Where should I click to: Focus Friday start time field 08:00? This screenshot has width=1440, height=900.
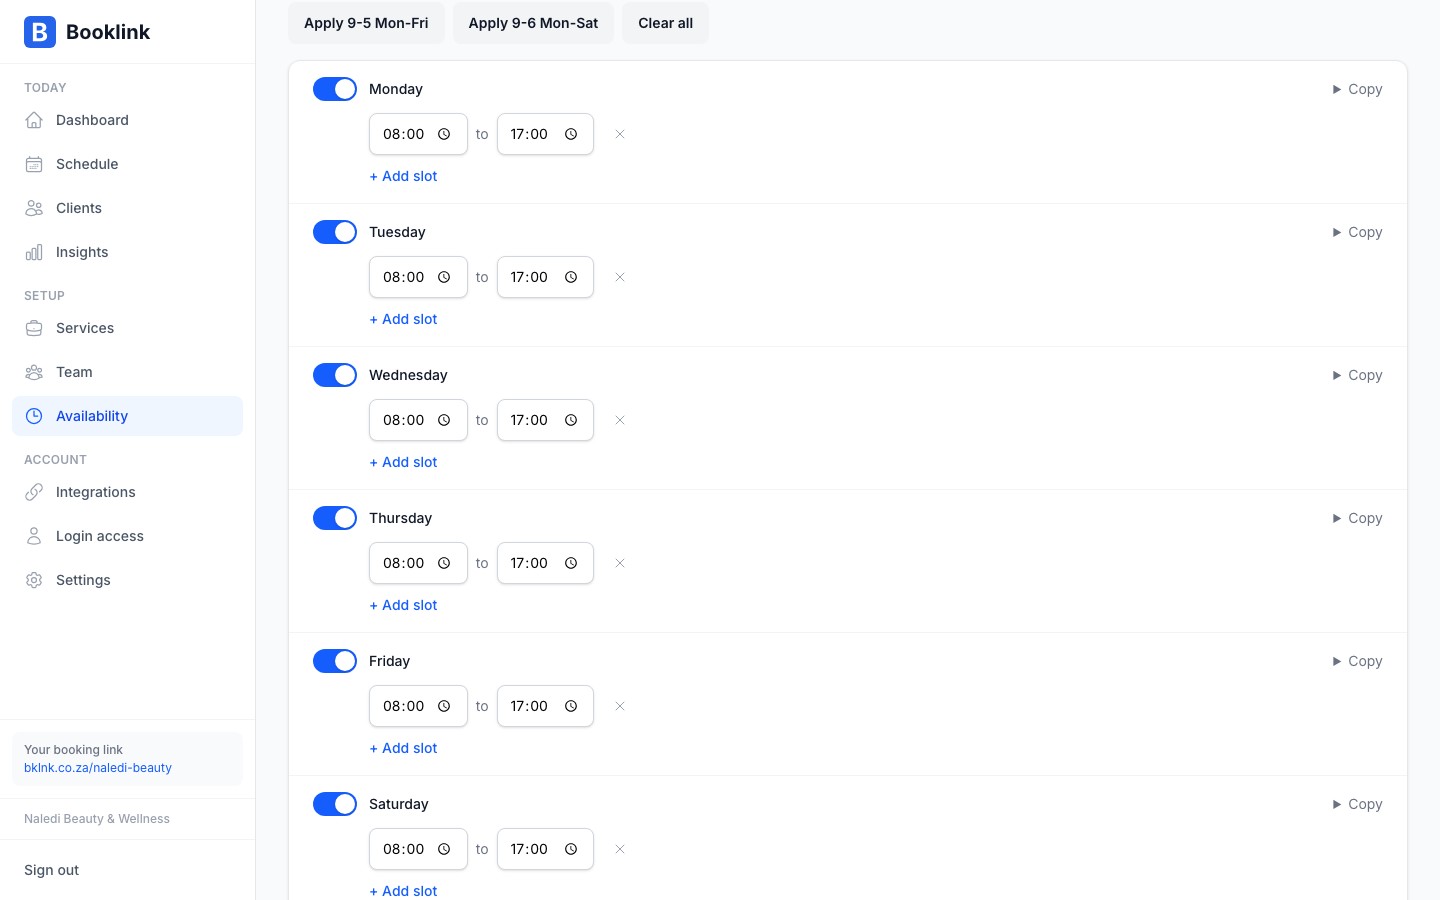(418, 706)
